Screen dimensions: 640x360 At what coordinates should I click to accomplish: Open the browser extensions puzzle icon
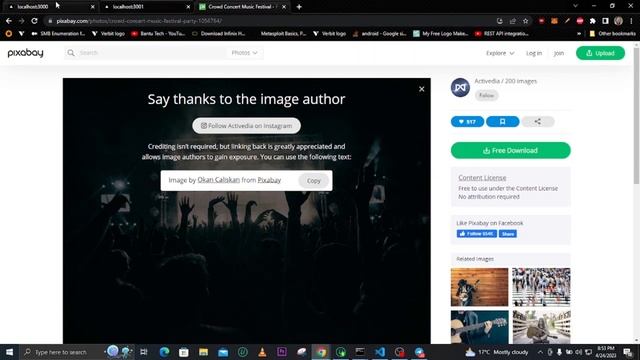(x=593, y=21)
